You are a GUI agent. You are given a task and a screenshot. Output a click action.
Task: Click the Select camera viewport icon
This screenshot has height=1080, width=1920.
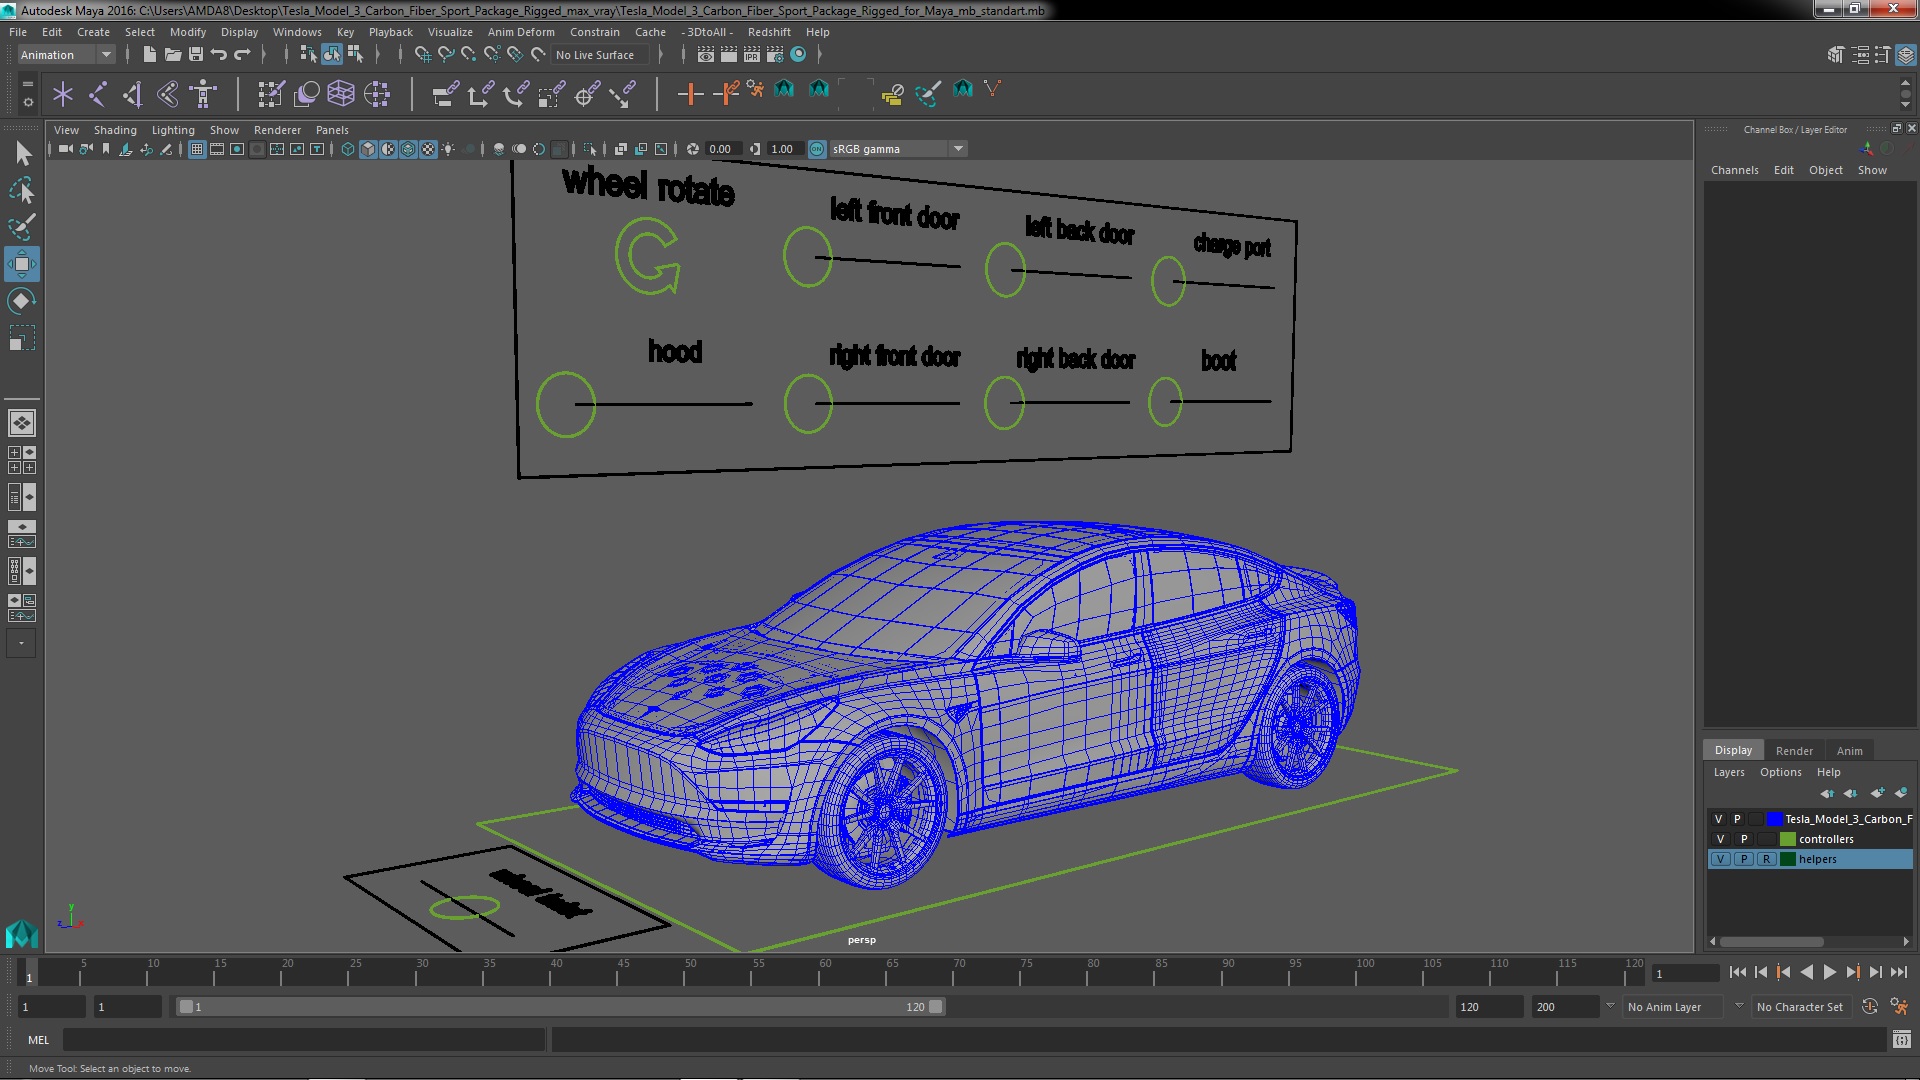65,149
